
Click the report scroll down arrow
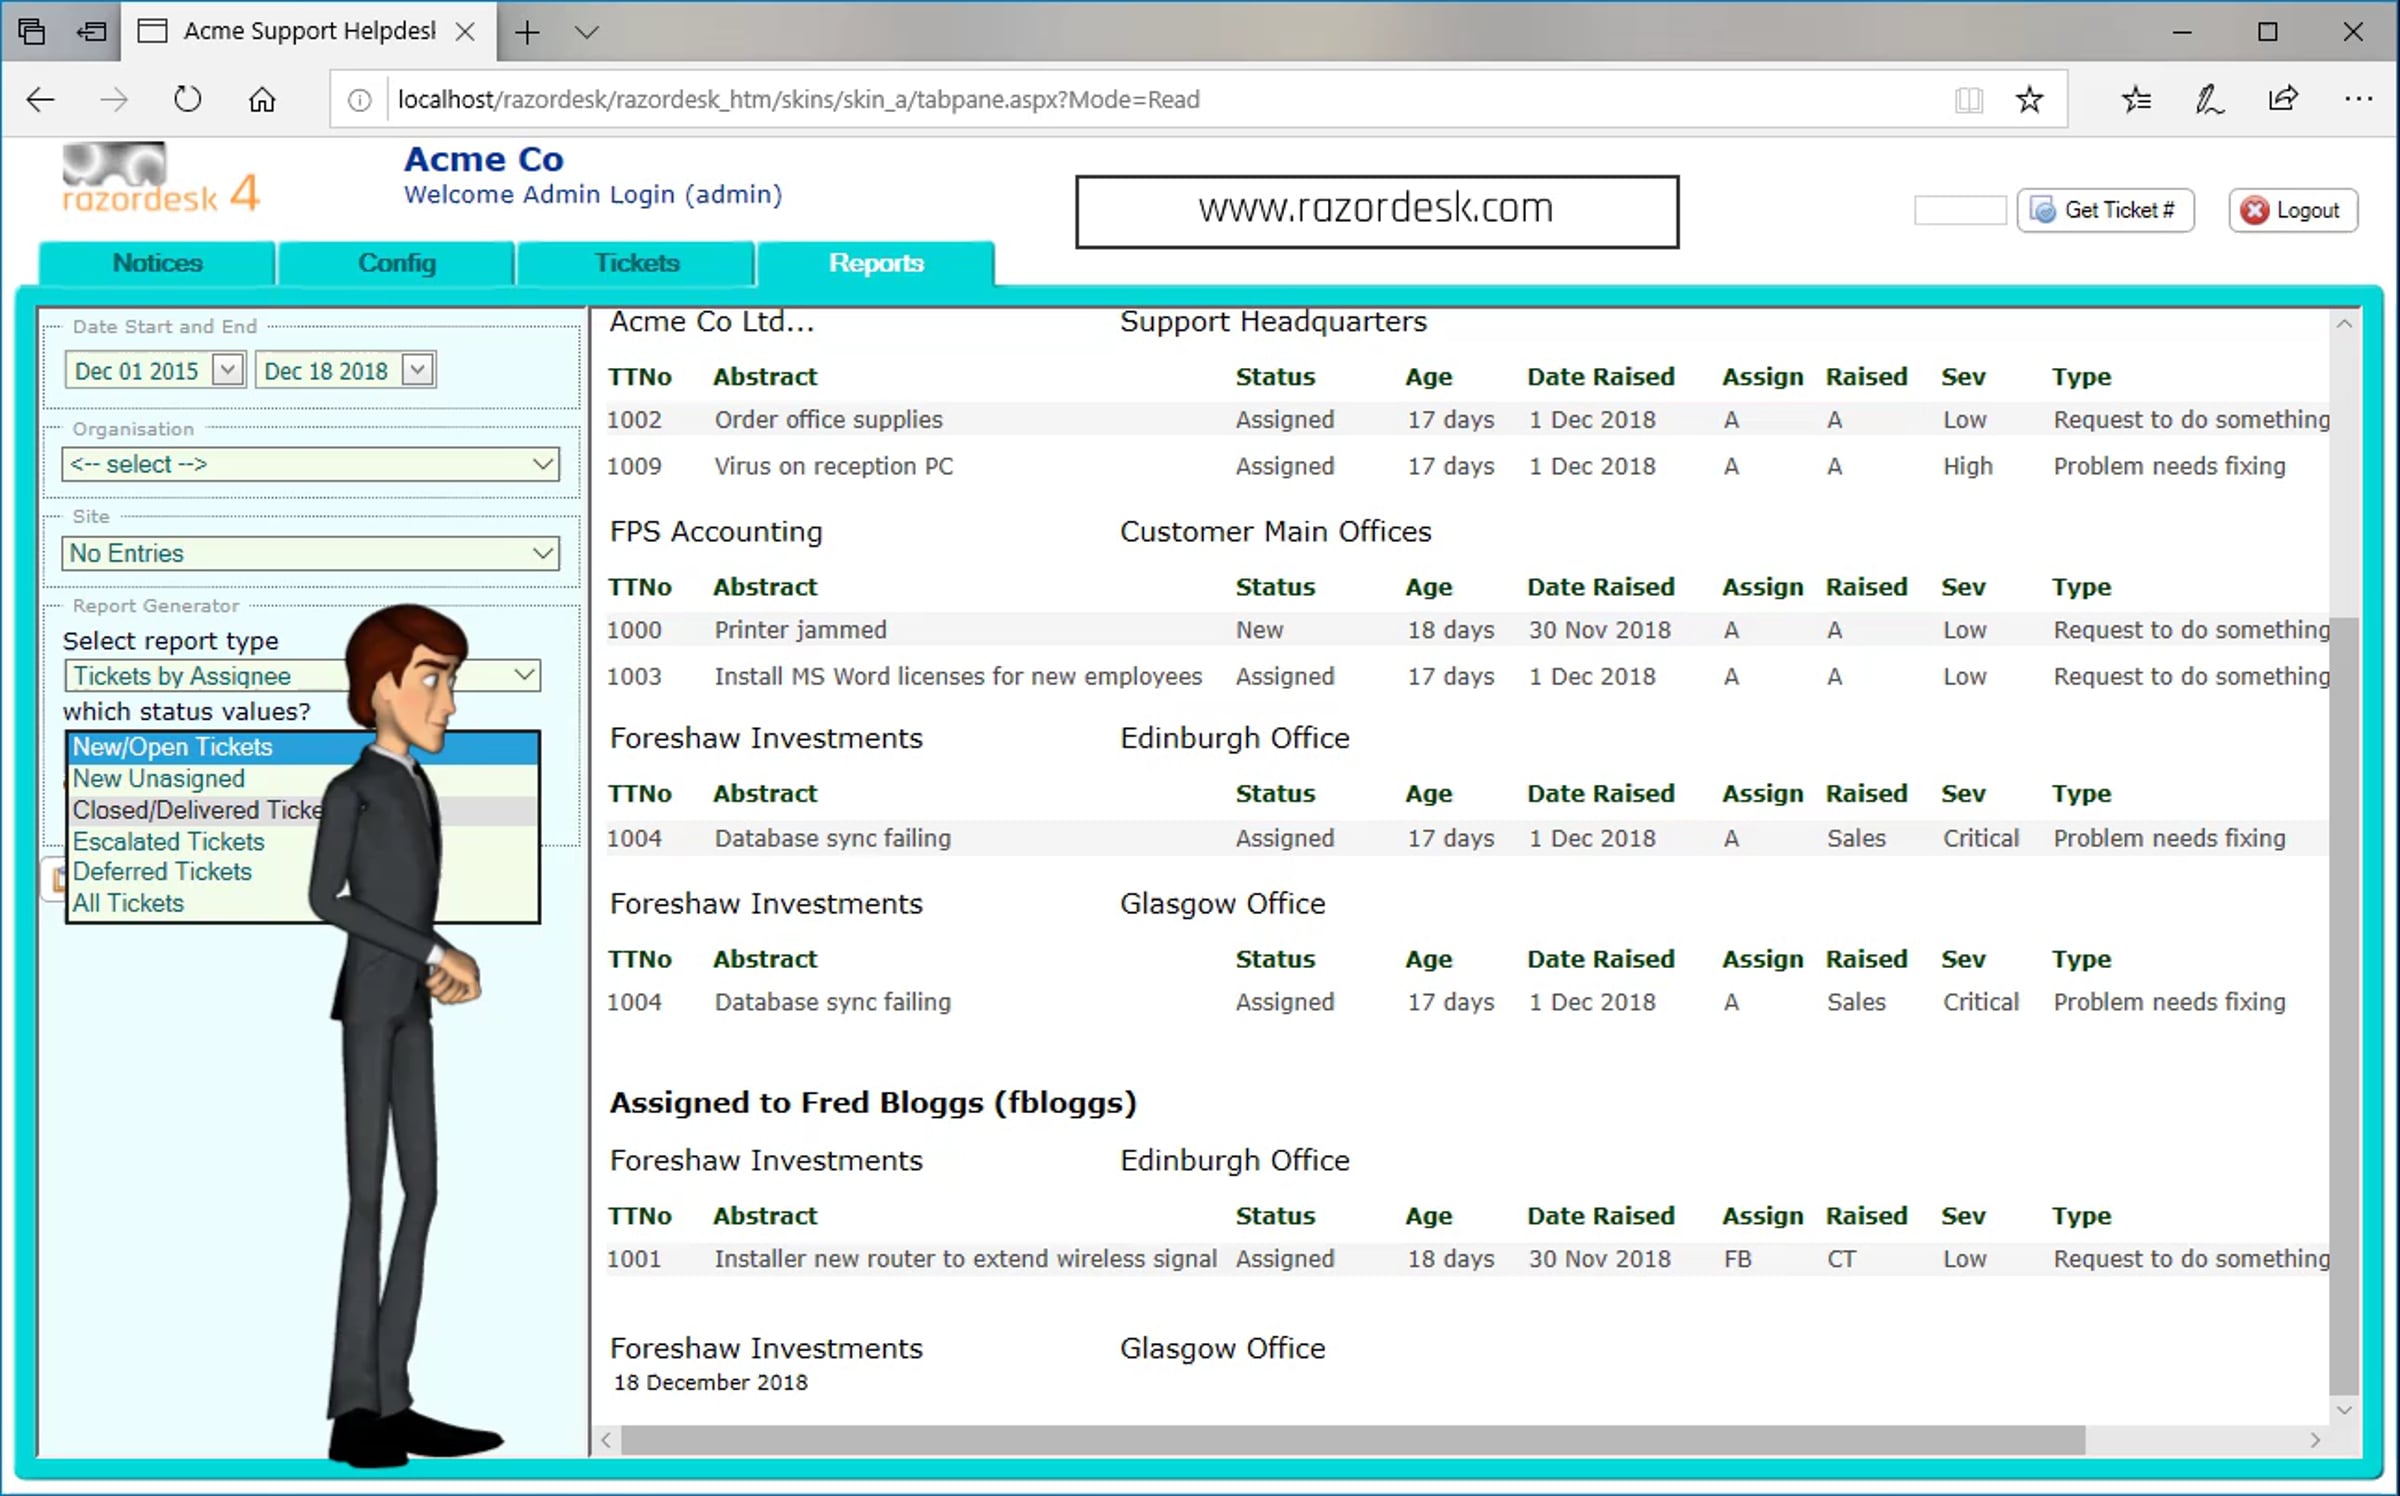pos(2343,1410)
